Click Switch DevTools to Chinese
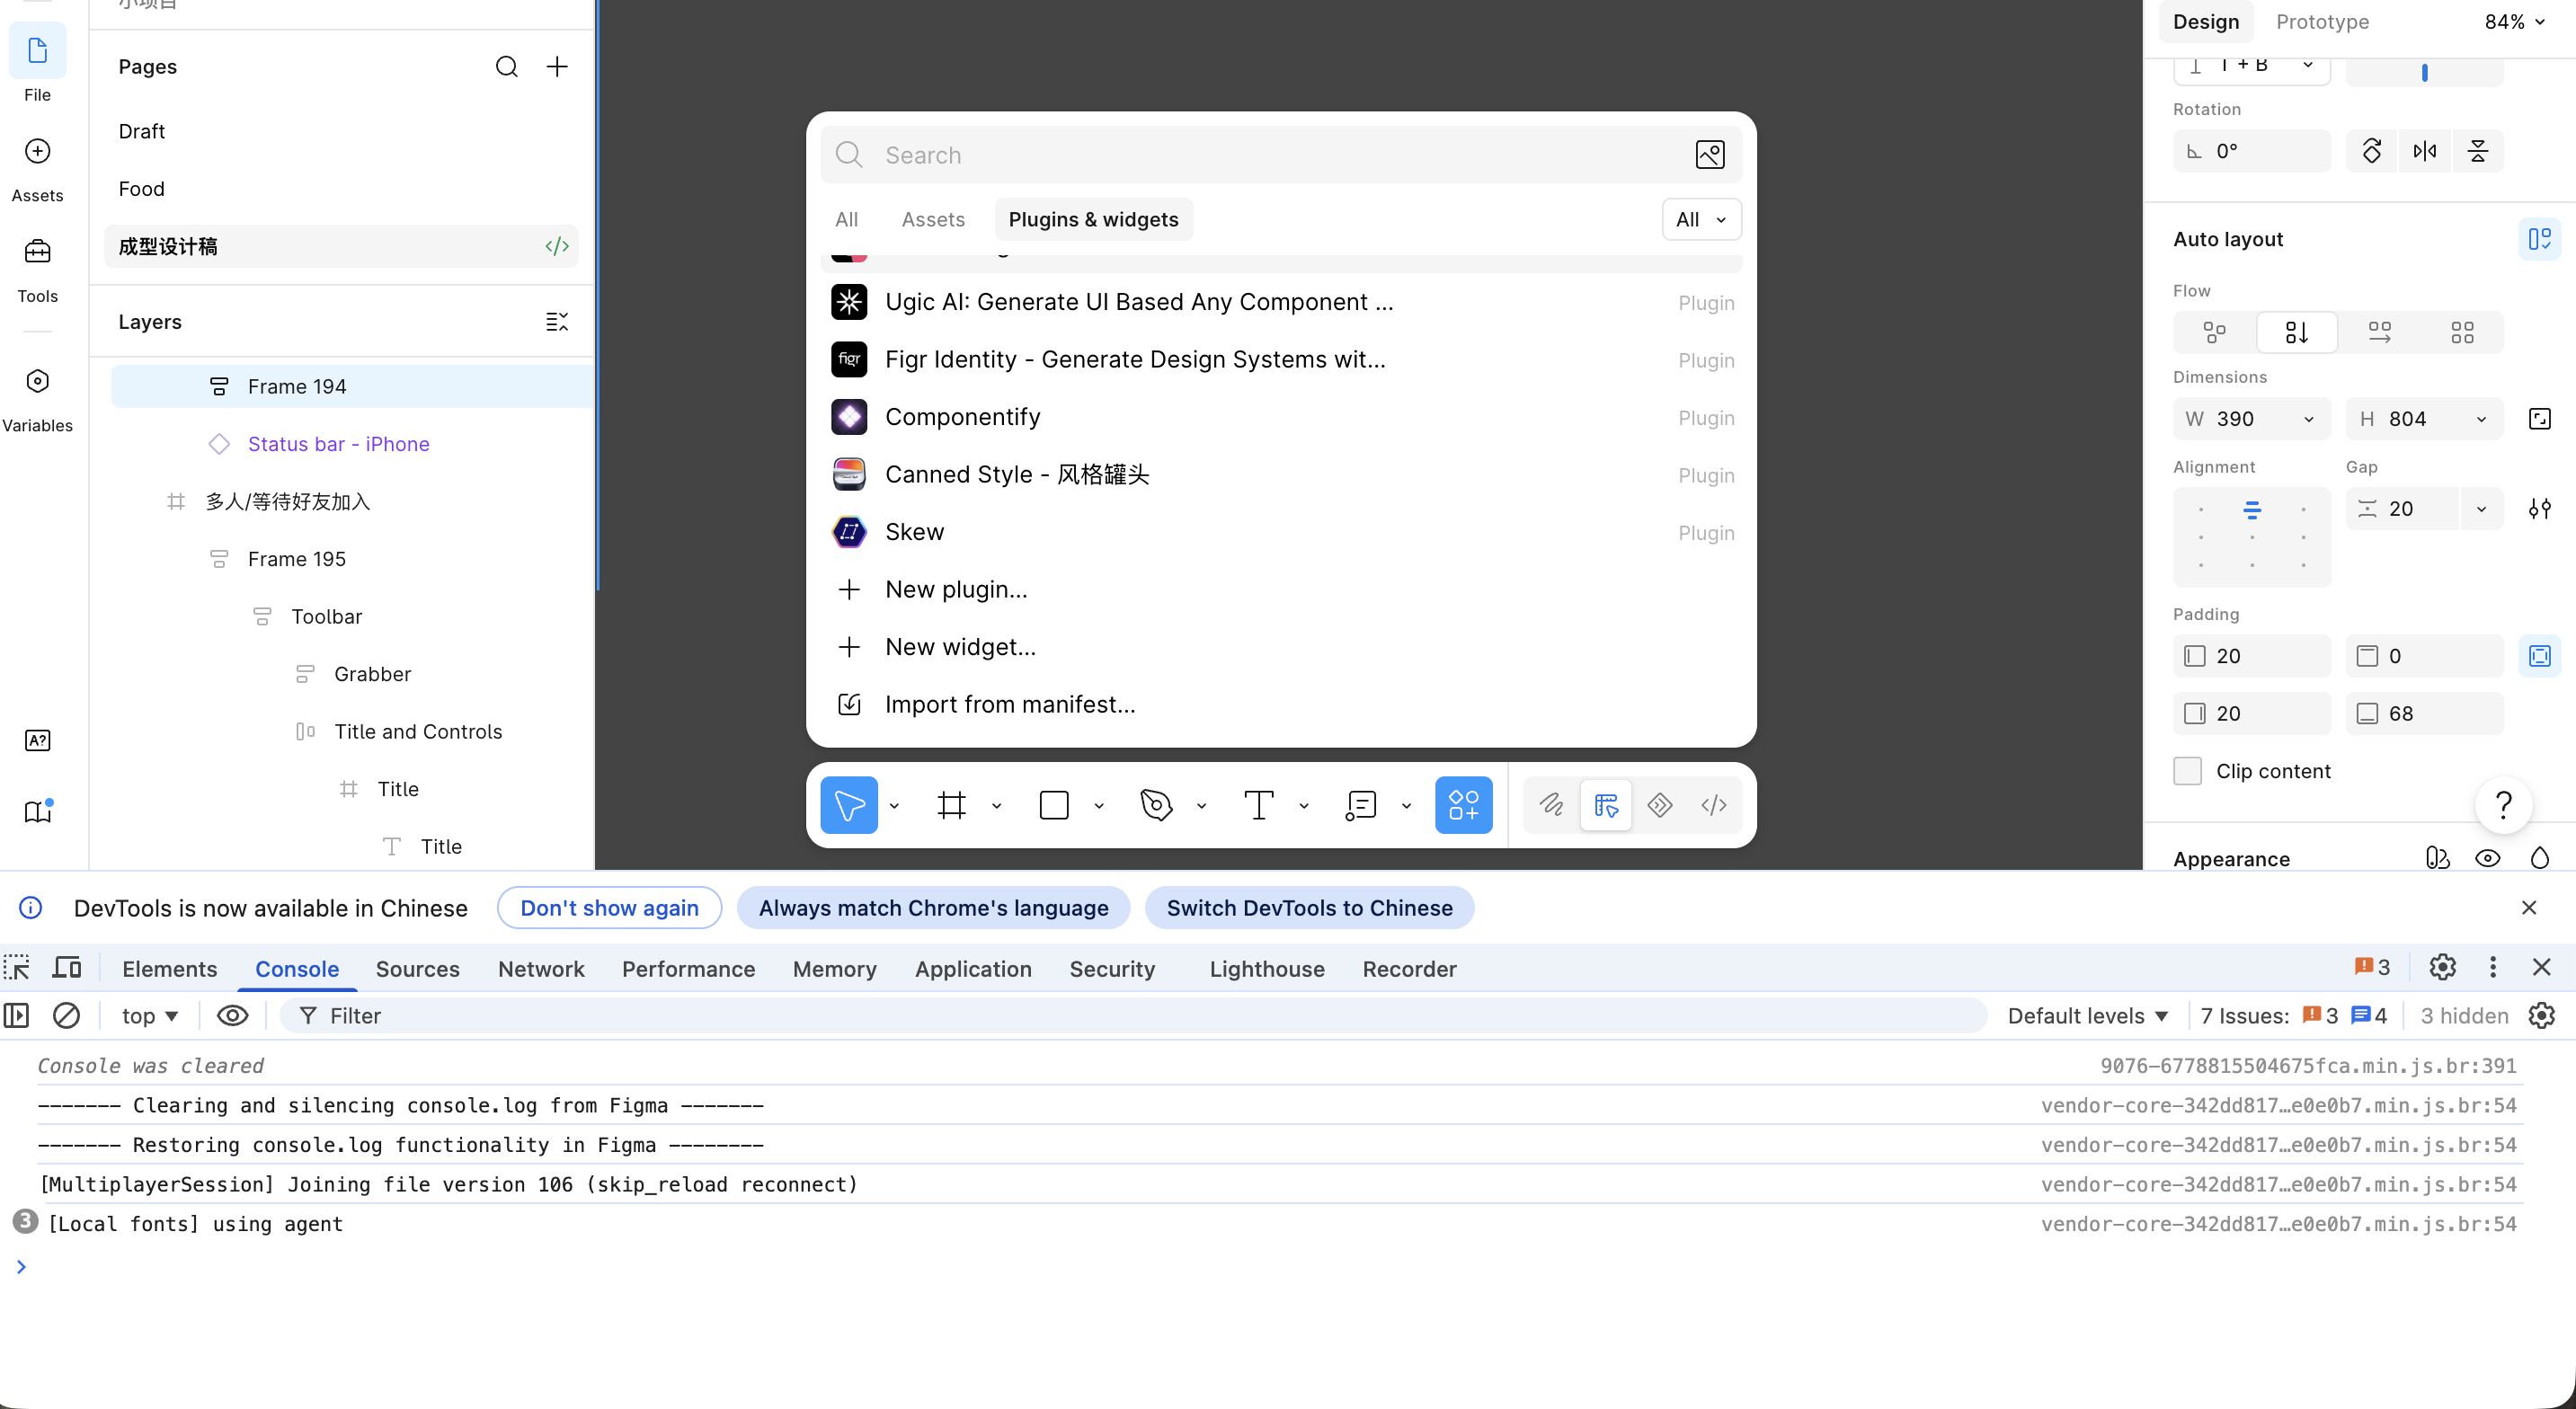2576x1409 pixels. tap(1309, 908)
